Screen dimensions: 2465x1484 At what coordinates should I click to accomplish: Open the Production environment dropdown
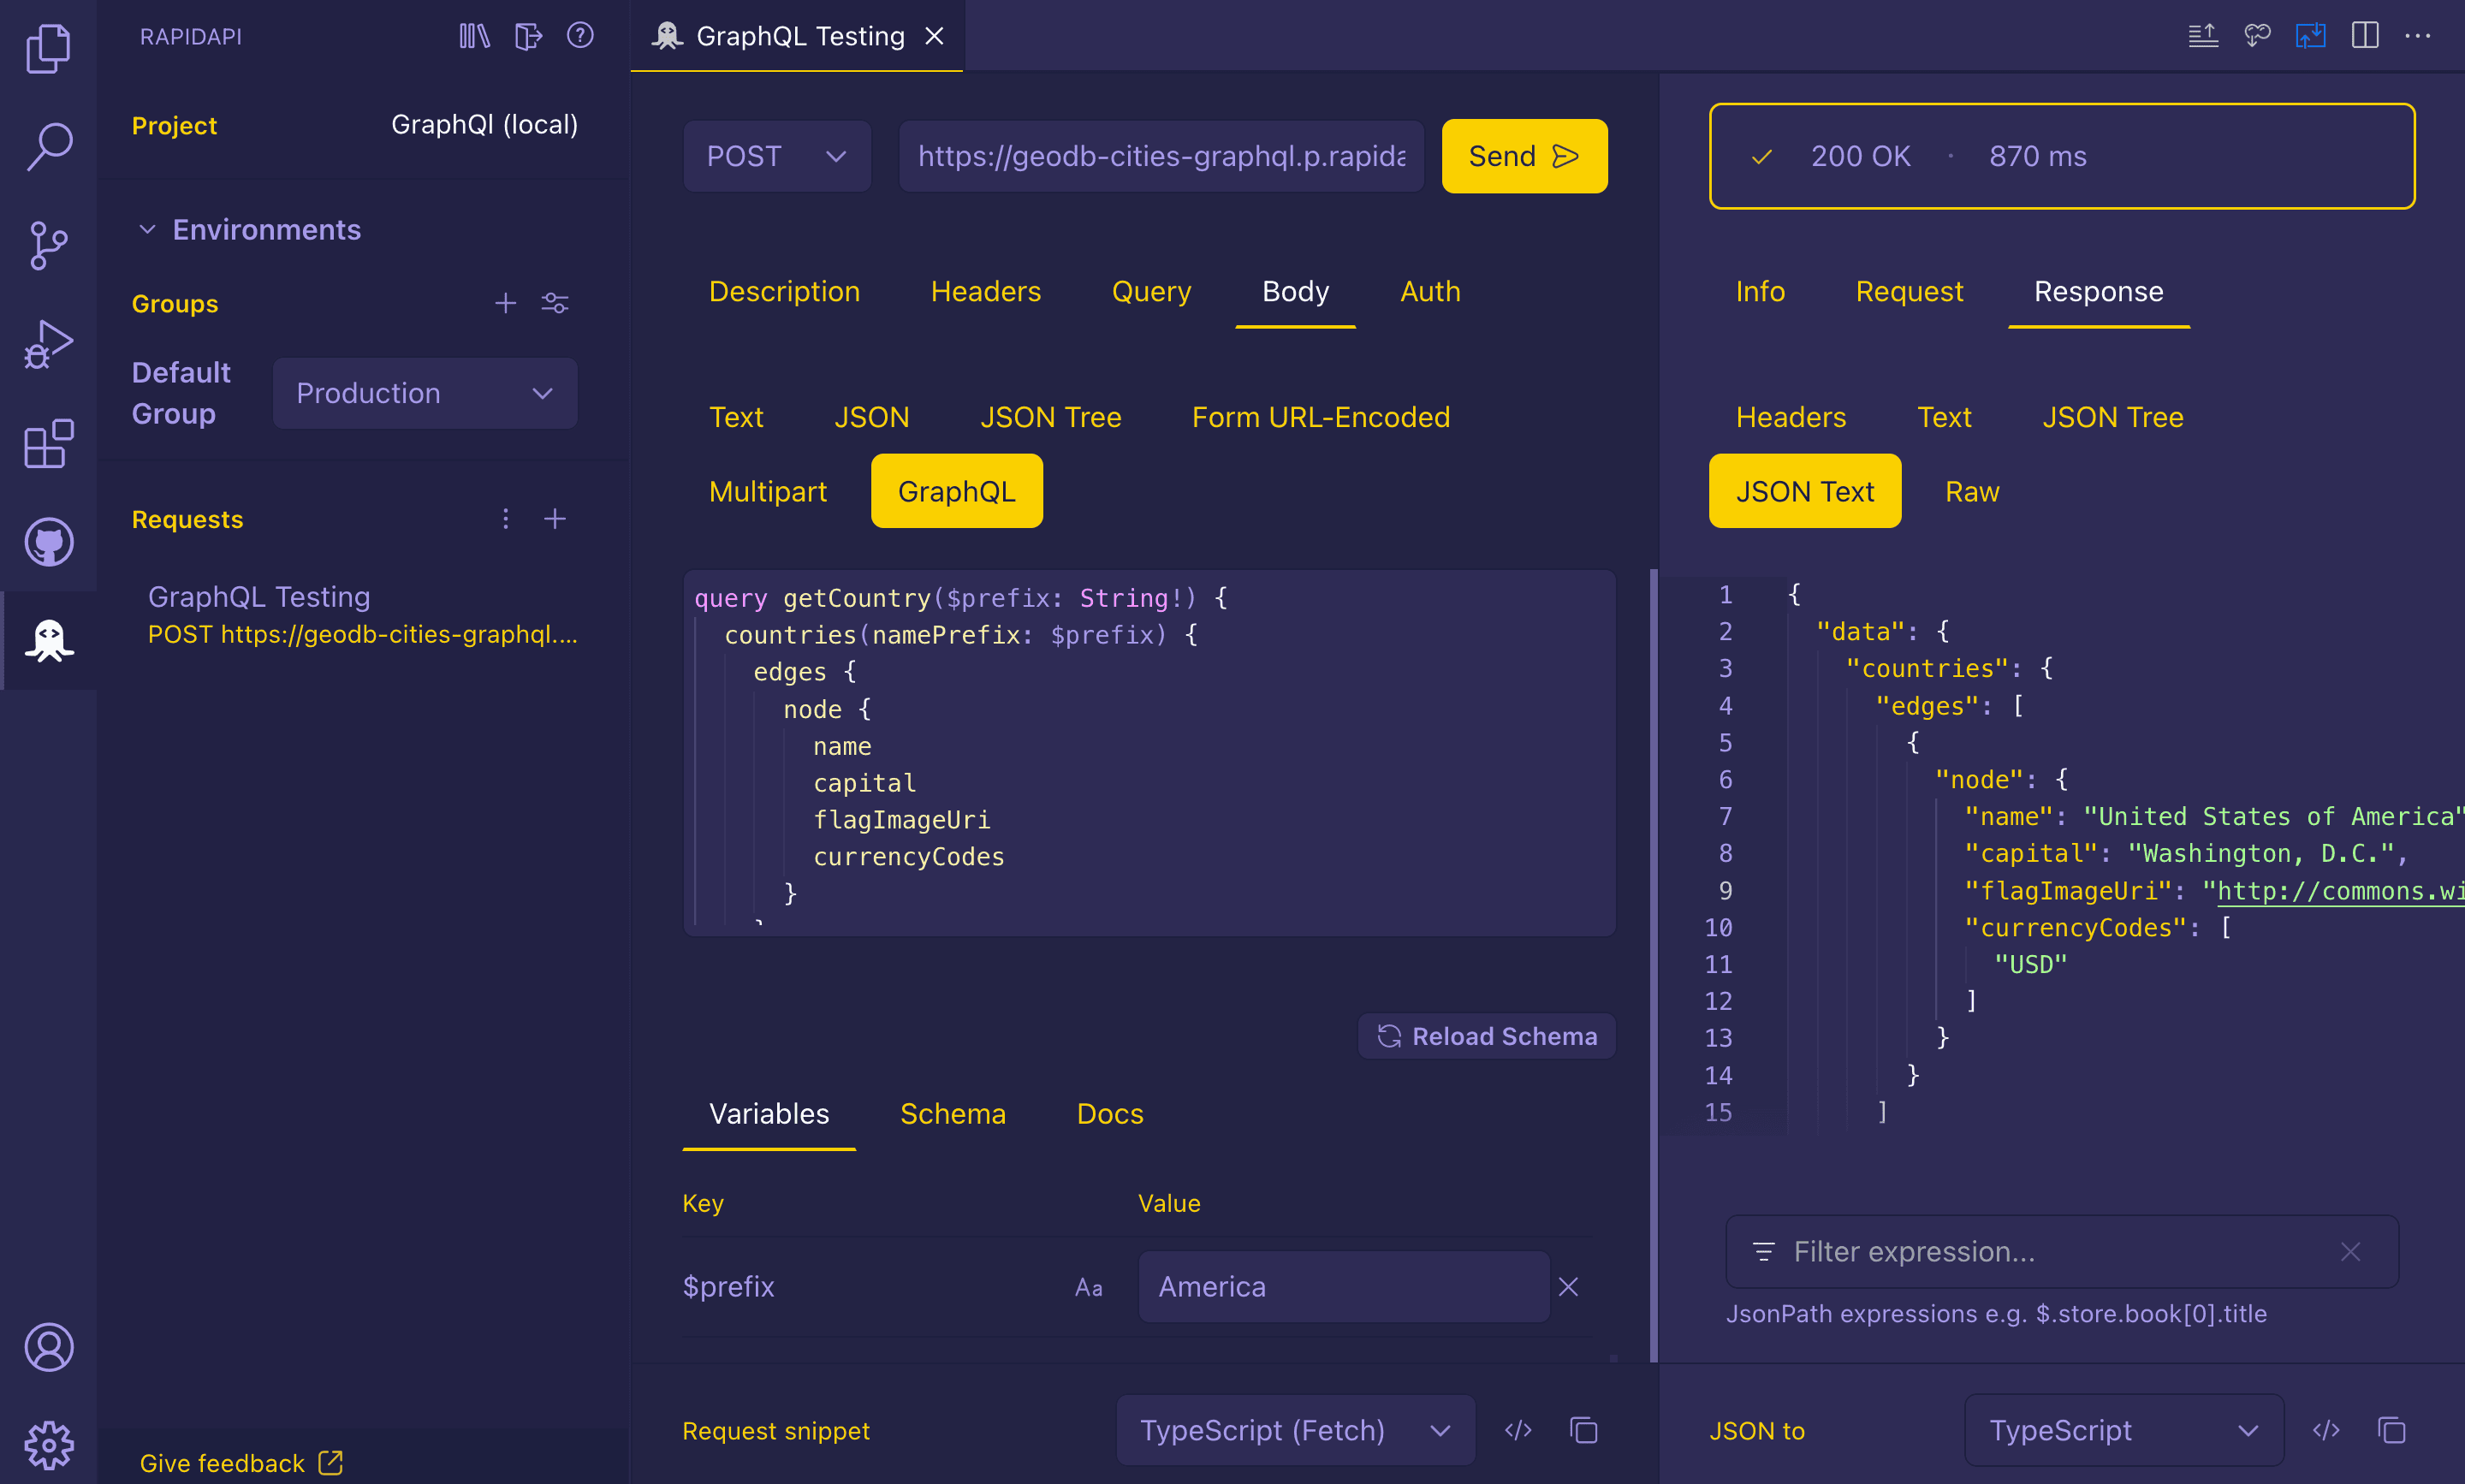pos(425,393)
